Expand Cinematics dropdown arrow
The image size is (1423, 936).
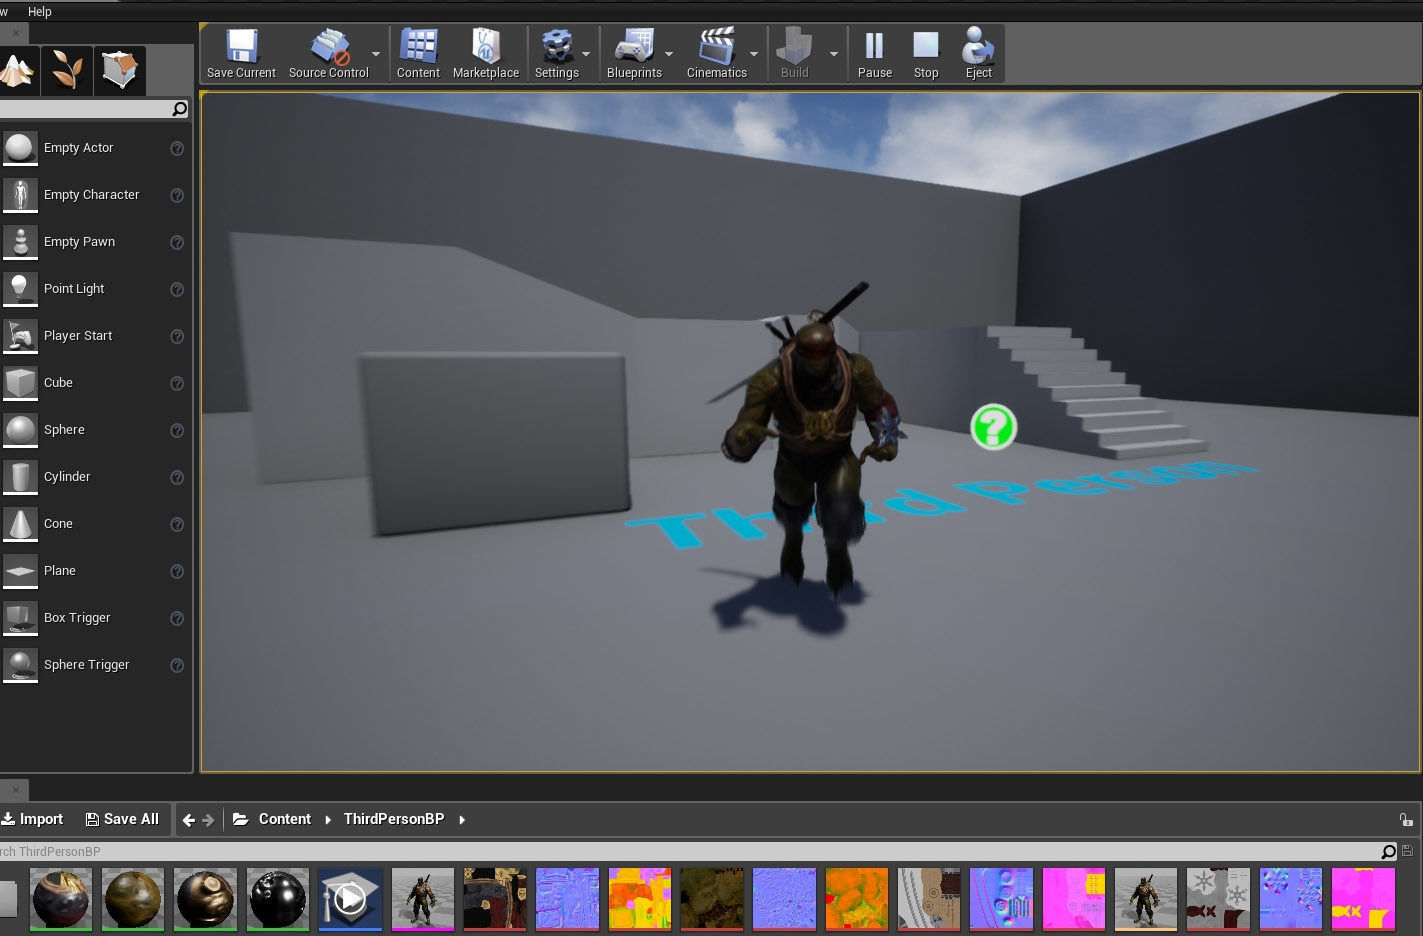pyautogui.click(x=754, y=54)
